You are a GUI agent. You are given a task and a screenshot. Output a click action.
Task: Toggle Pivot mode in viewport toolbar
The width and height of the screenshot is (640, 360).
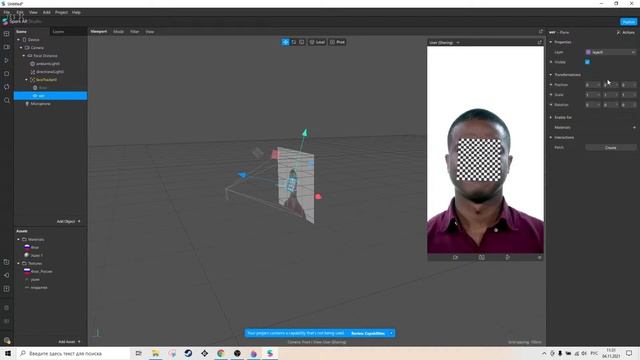click(x=338, y=42)
